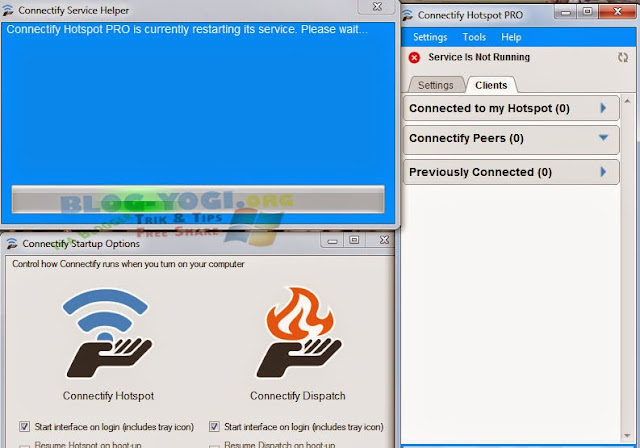Select the Clients tab
Image resolution: width=640 pixels, height=448 pixels.
[491, 85]
